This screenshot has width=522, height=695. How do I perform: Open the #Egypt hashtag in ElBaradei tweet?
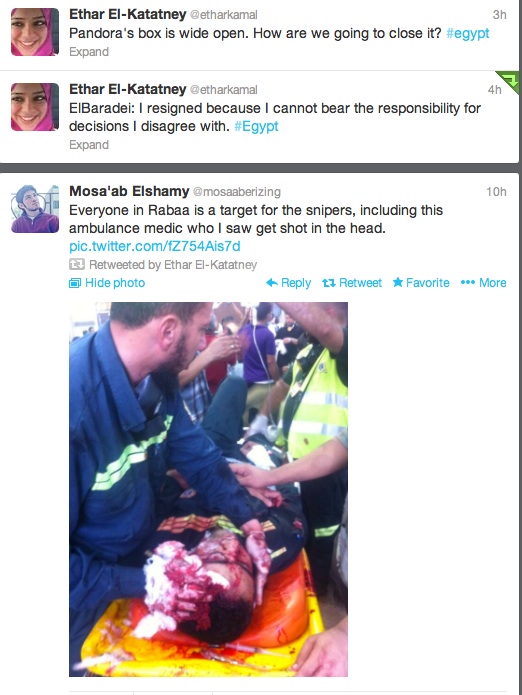pos(256,127)
